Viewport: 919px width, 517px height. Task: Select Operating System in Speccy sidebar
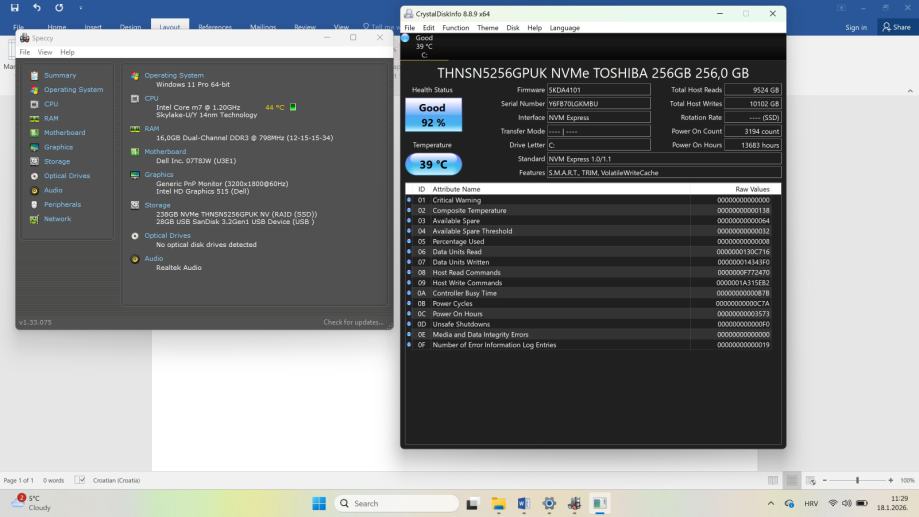(73, 90)
